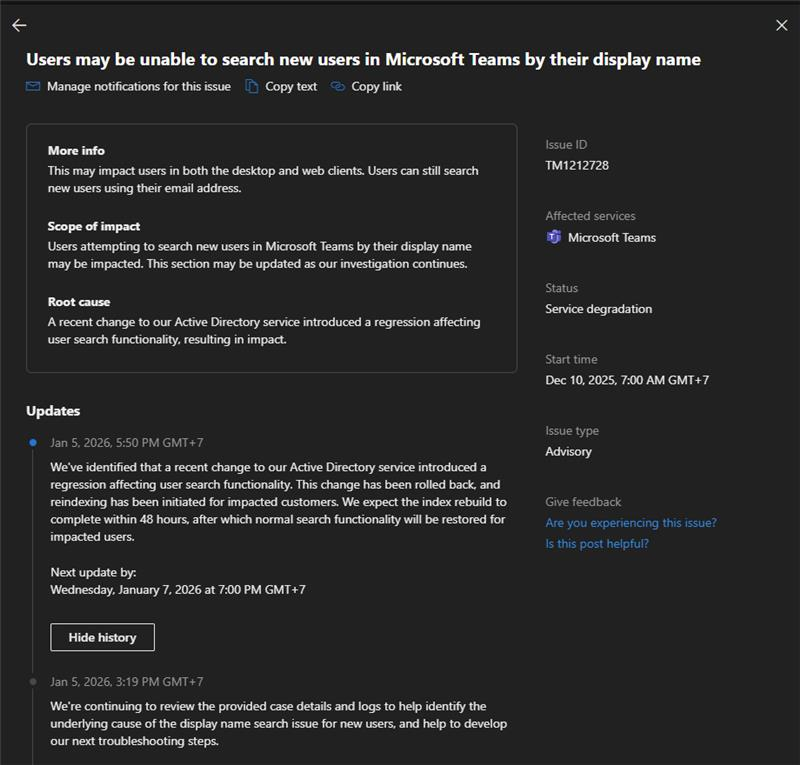The image size is (800, 765).
Task: Click the Microsoft Teams logo icon
Action: tap(554, 237)
